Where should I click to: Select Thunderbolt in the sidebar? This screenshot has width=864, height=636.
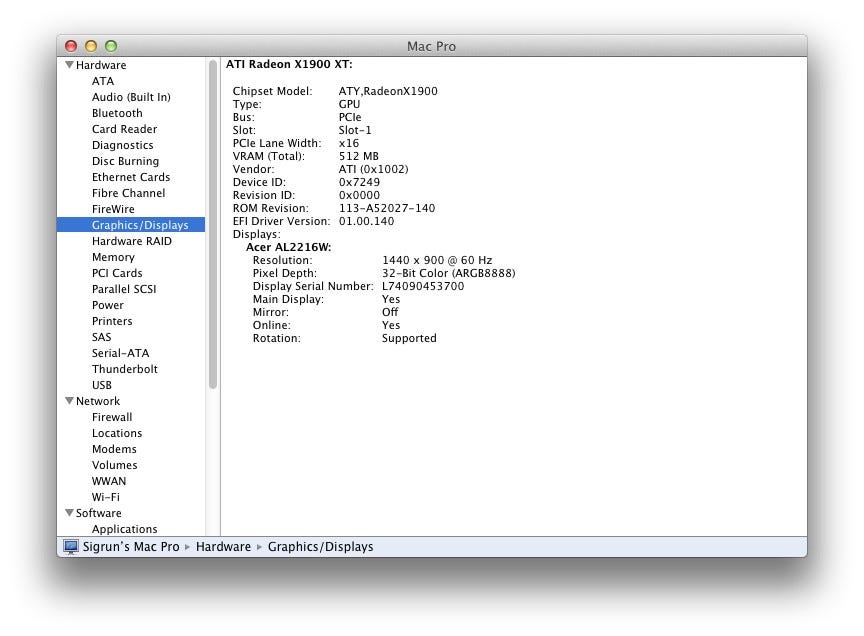124,369
